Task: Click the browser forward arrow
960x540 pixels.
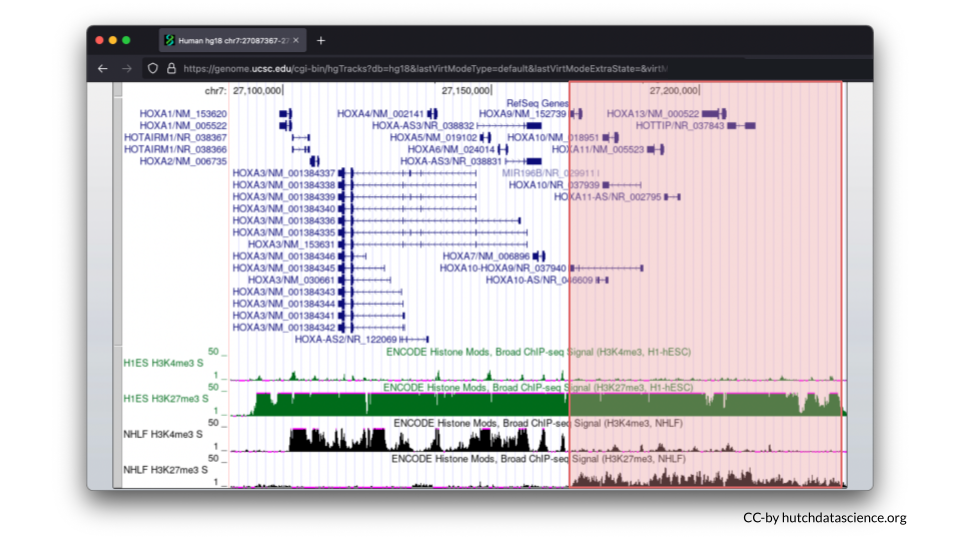Action: tap(127, 69)
